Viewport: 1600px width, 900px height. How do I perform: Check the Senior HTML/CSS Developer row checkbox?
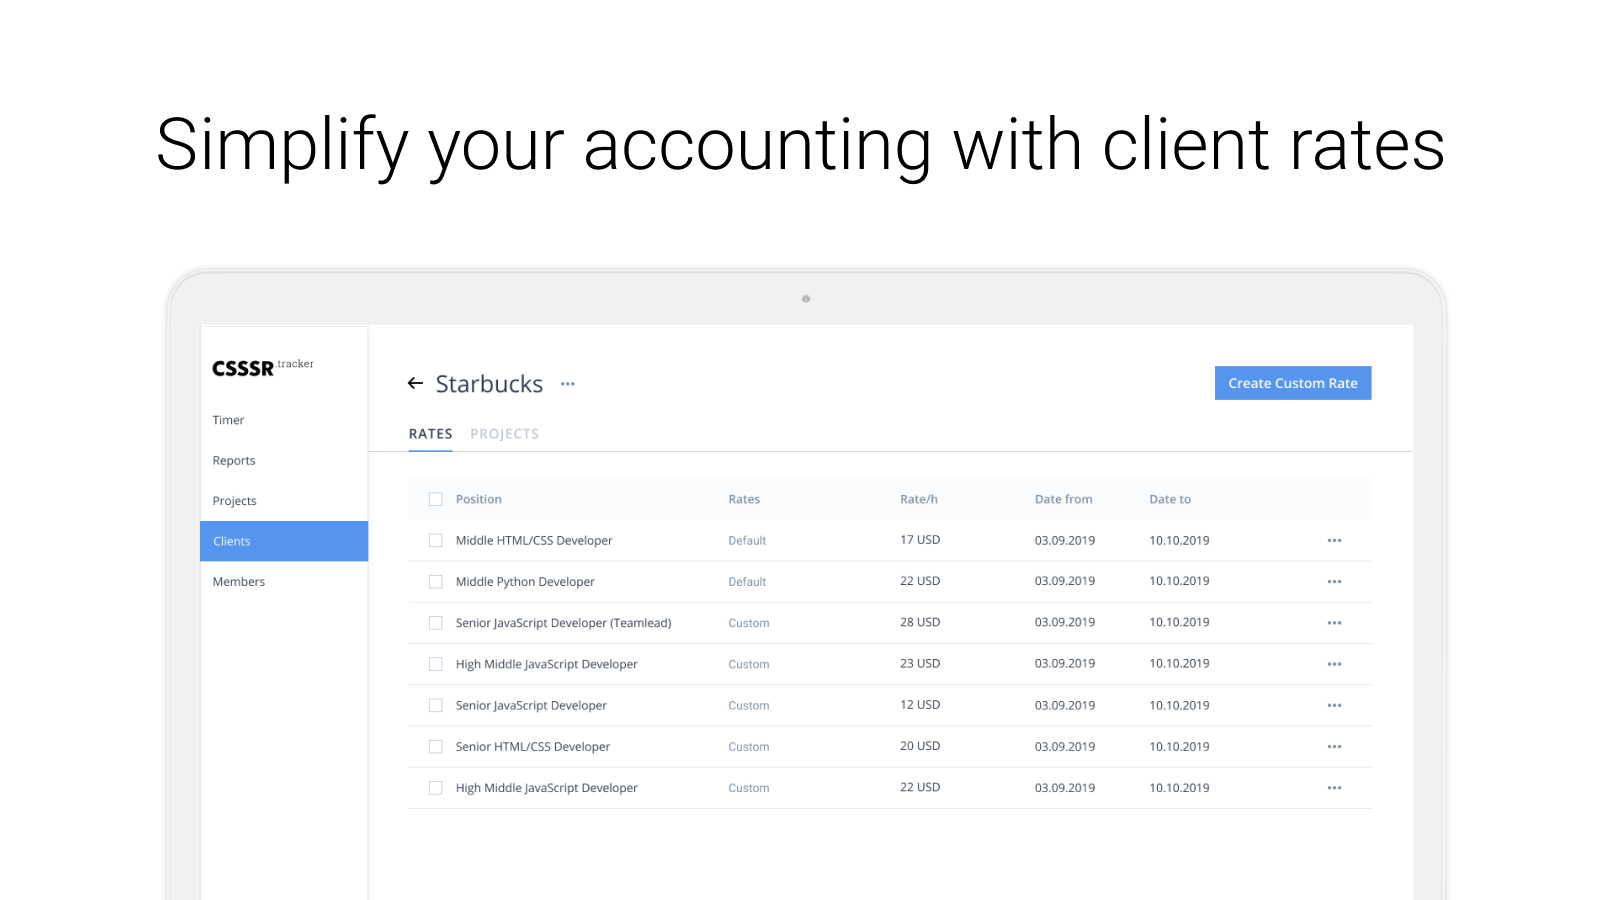pos(436,747)
